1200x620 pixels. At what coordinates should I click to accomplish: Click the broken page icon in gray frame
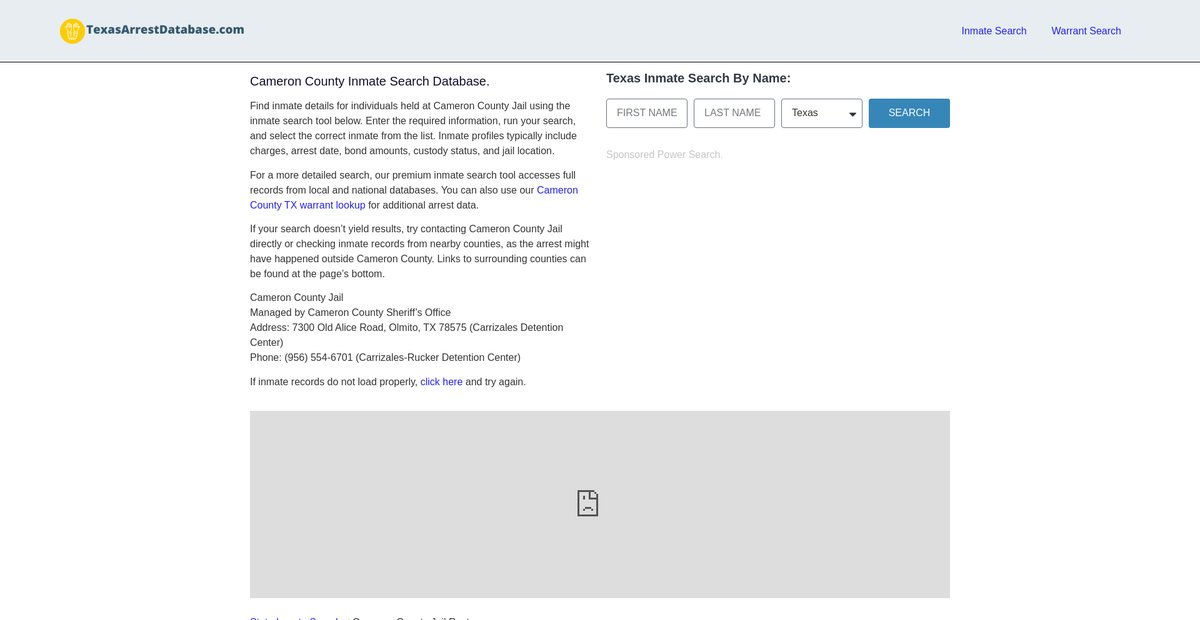pyautogui.click(x=588, y=503)
